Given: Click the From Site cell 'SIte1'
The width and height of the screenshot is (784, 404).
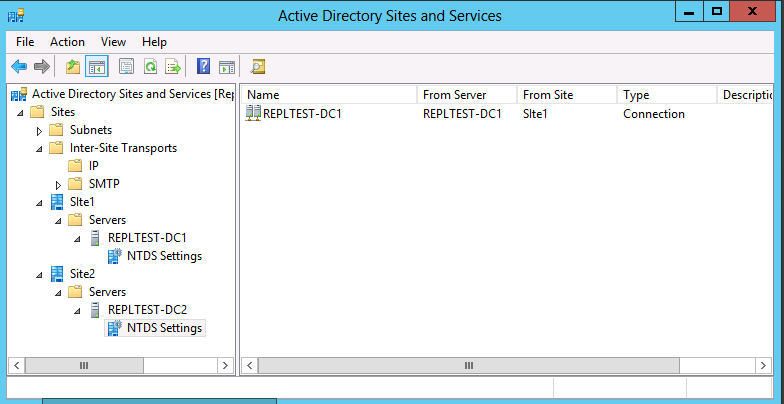Looking at the screenshot, I should pyautogui.click(x=535, y=114).
